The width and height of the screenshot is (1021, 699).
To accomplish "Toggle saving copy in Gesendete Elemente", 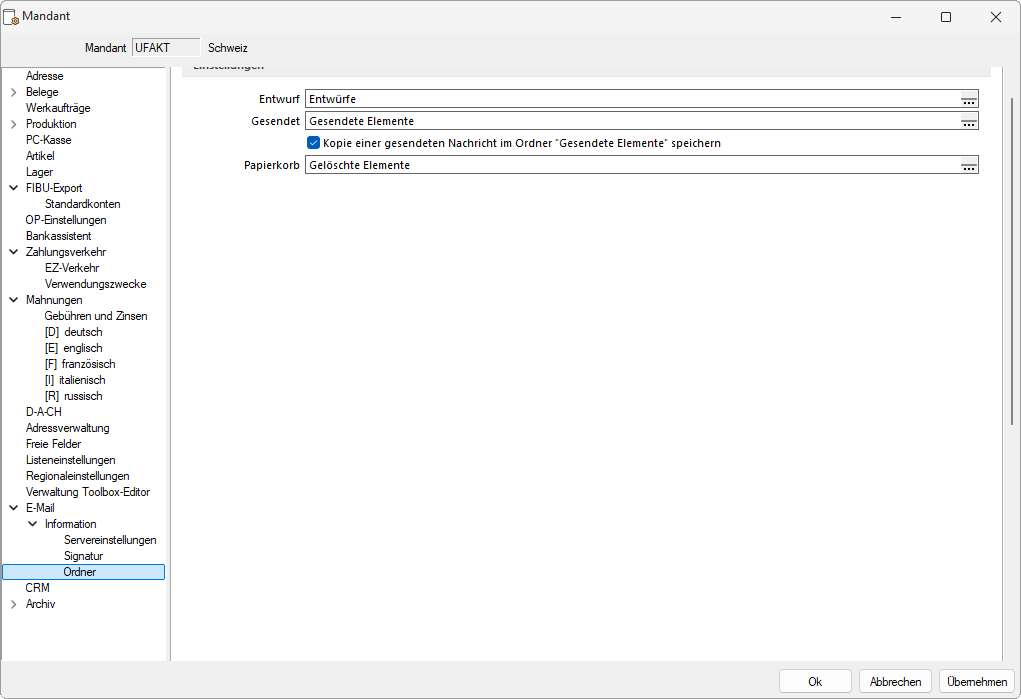I will point(313,143).
